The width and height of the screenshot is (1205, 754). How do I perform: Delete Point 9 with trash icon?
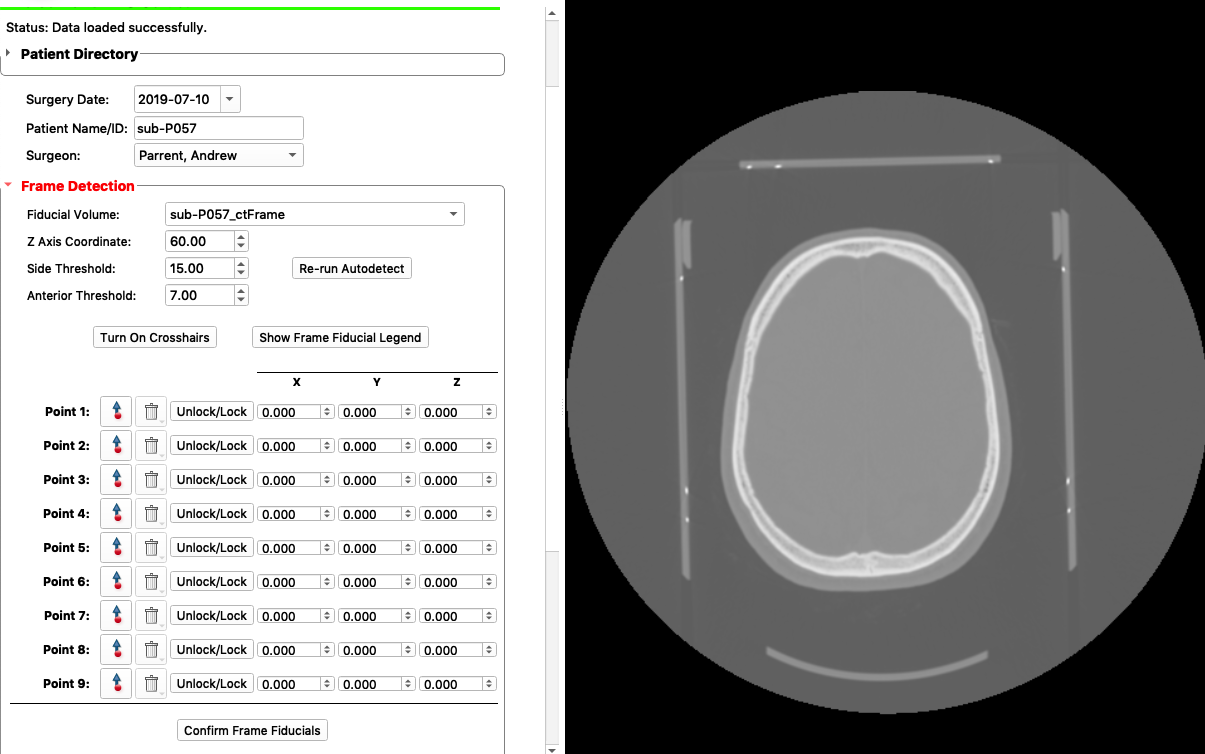pyautogui.click(x=151, y=684)
